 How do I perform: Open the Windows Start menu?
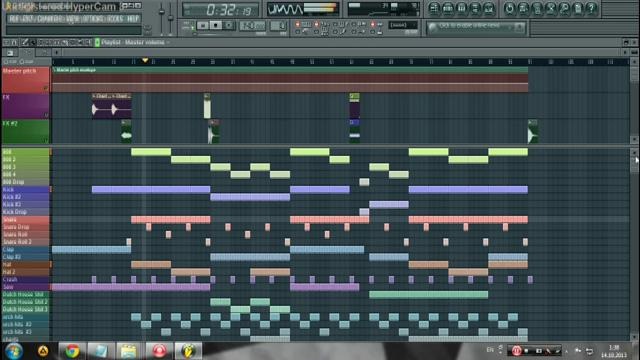point(13,351)
